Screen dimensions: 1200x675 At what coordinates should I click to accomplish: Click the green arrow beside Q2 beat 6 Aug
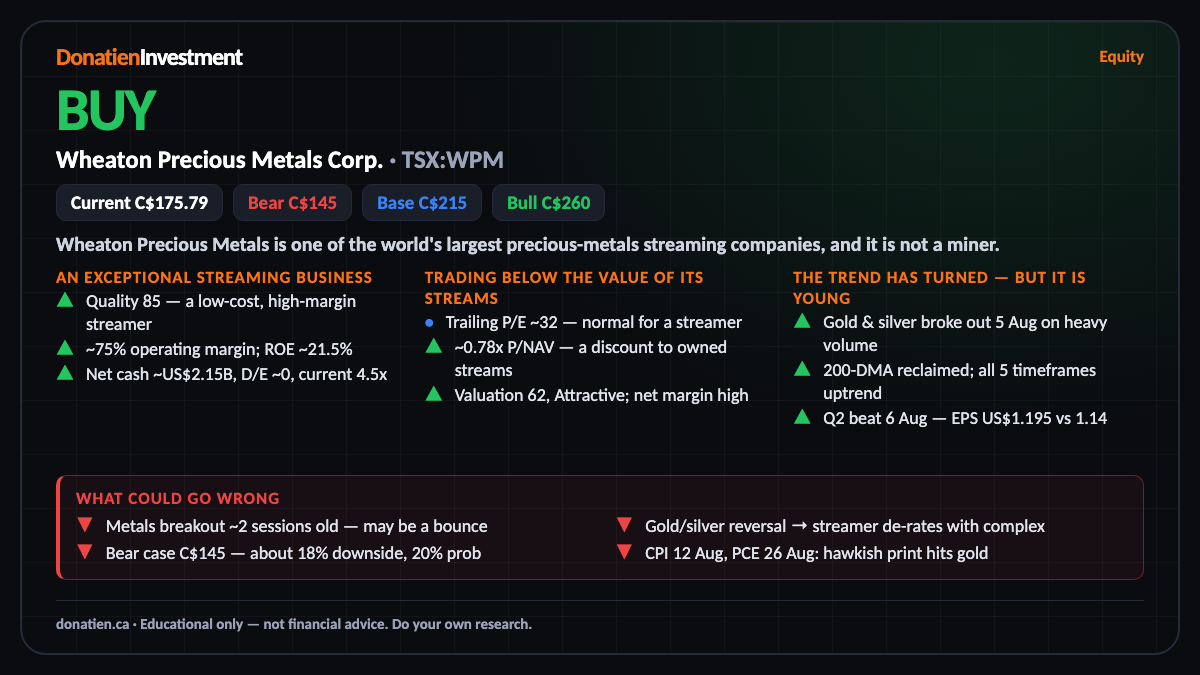pyautogui.click(x=802, y=417)
